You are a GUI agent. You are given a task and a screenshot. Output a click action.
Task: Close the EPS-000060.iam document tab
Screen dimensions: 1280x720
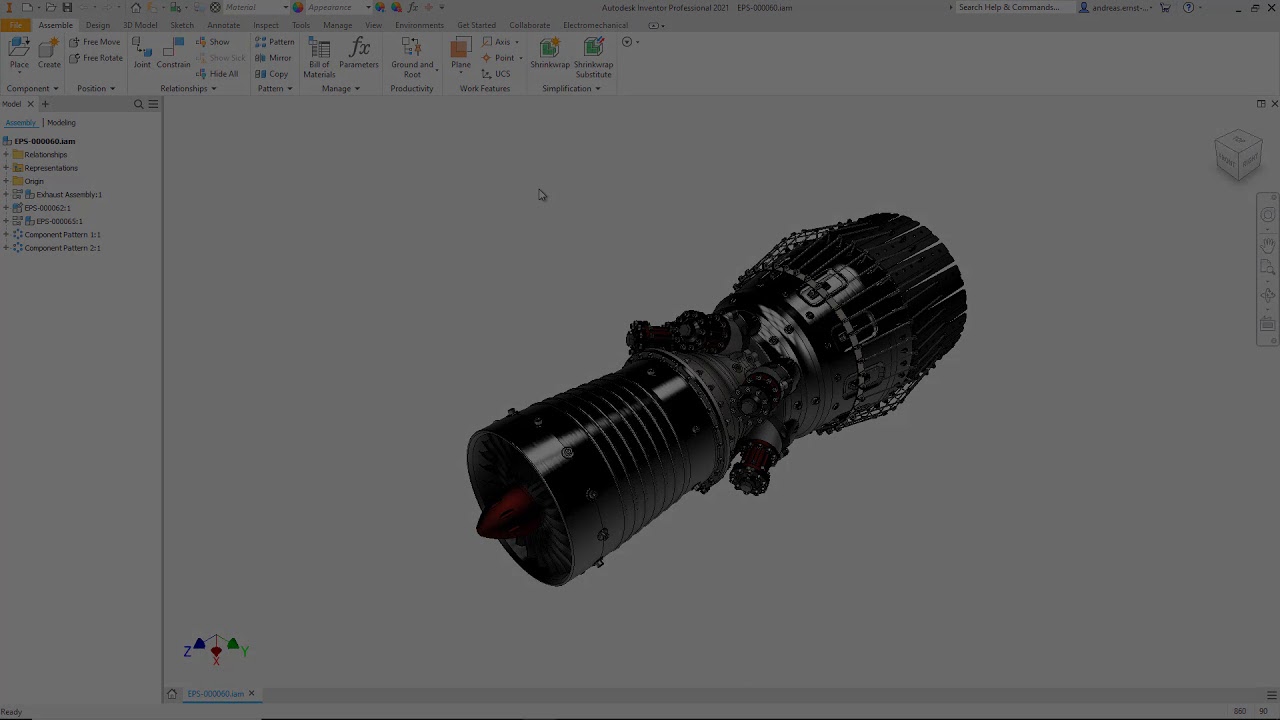(251, 694)
